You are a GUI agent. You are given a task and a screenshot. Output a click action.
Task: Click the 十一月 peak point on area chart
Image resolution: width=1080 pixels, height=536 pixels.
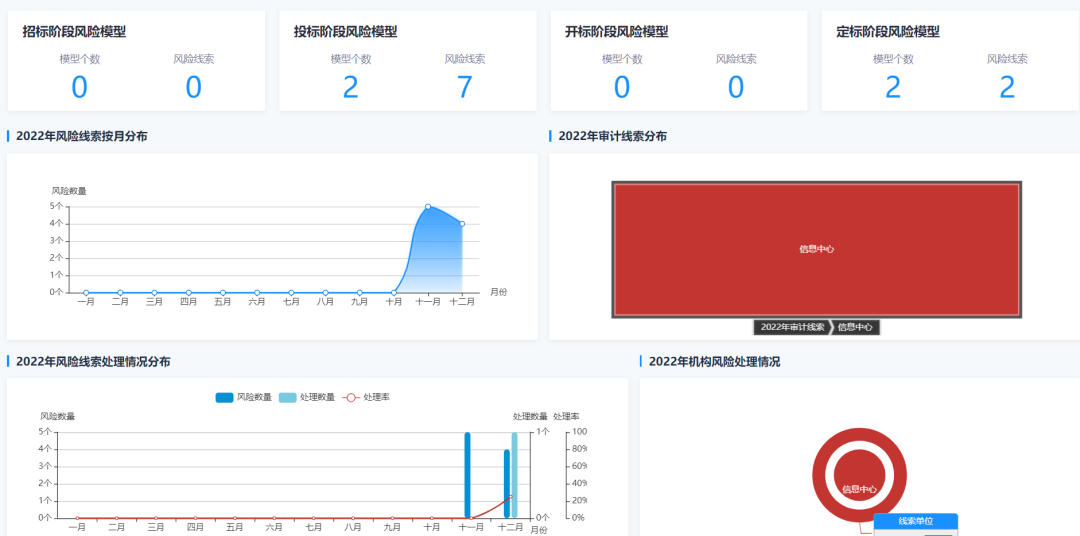(x=428, y=207)
